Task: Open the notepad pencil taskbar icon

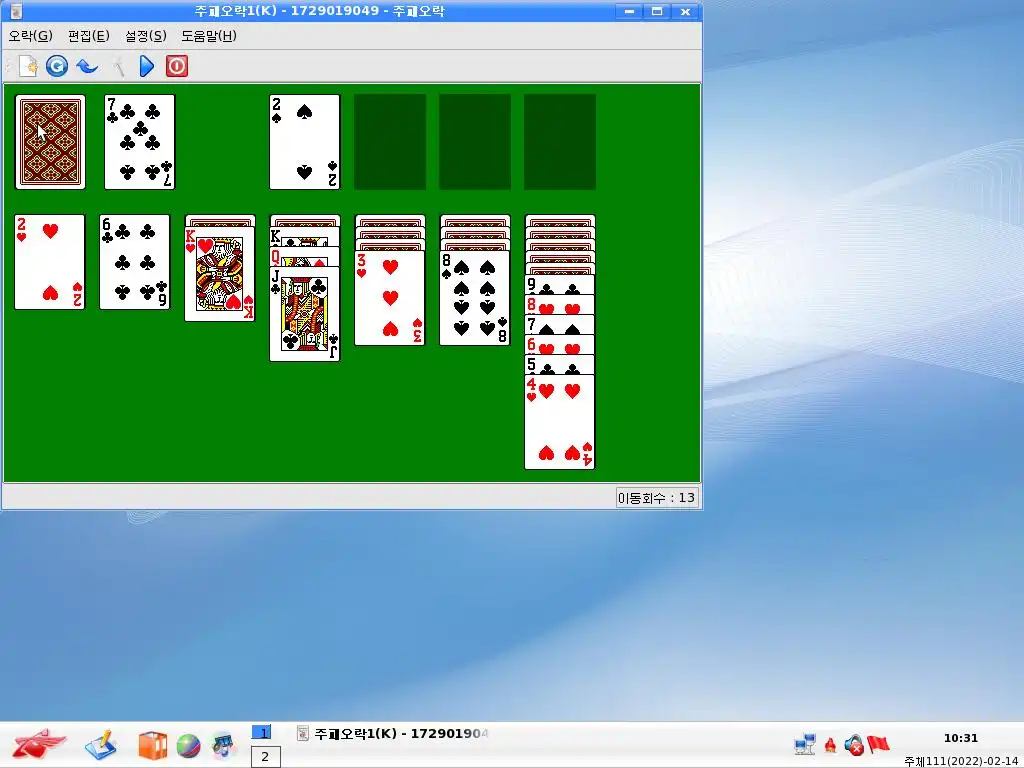Action: coord(101,744)
